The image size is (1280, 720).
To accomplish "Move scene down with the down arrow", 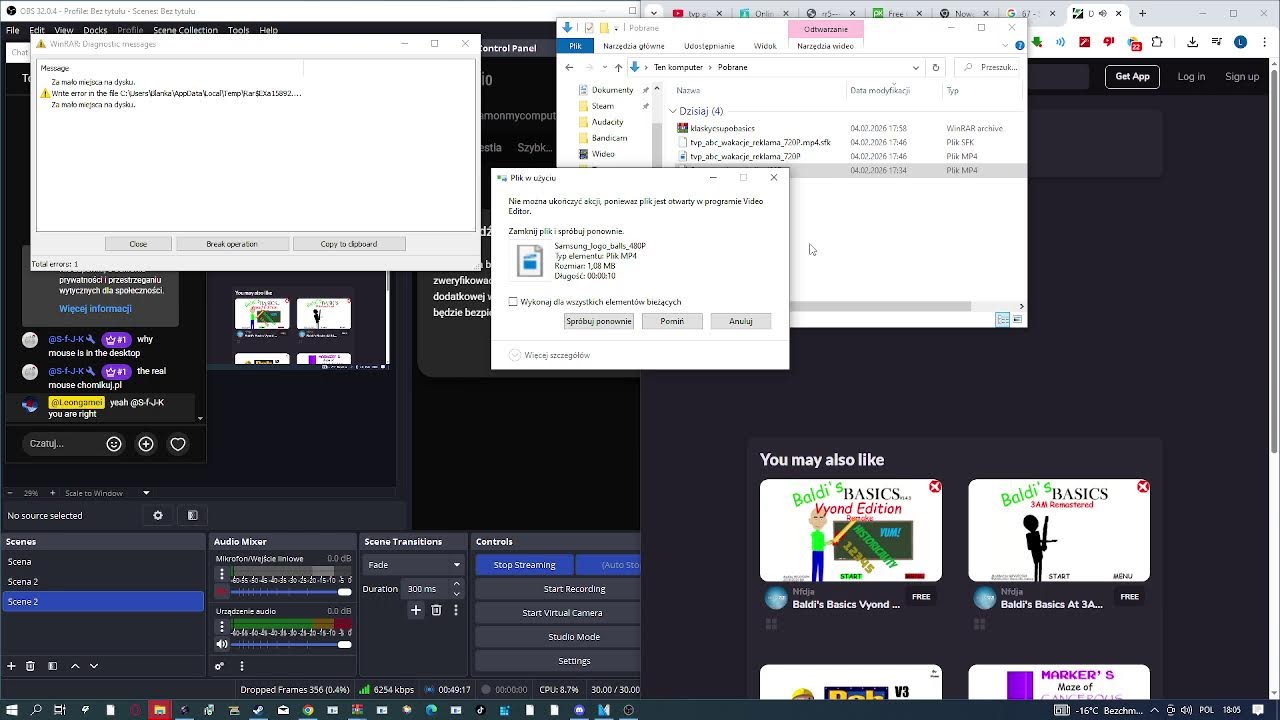I will [x=94, y=666].
